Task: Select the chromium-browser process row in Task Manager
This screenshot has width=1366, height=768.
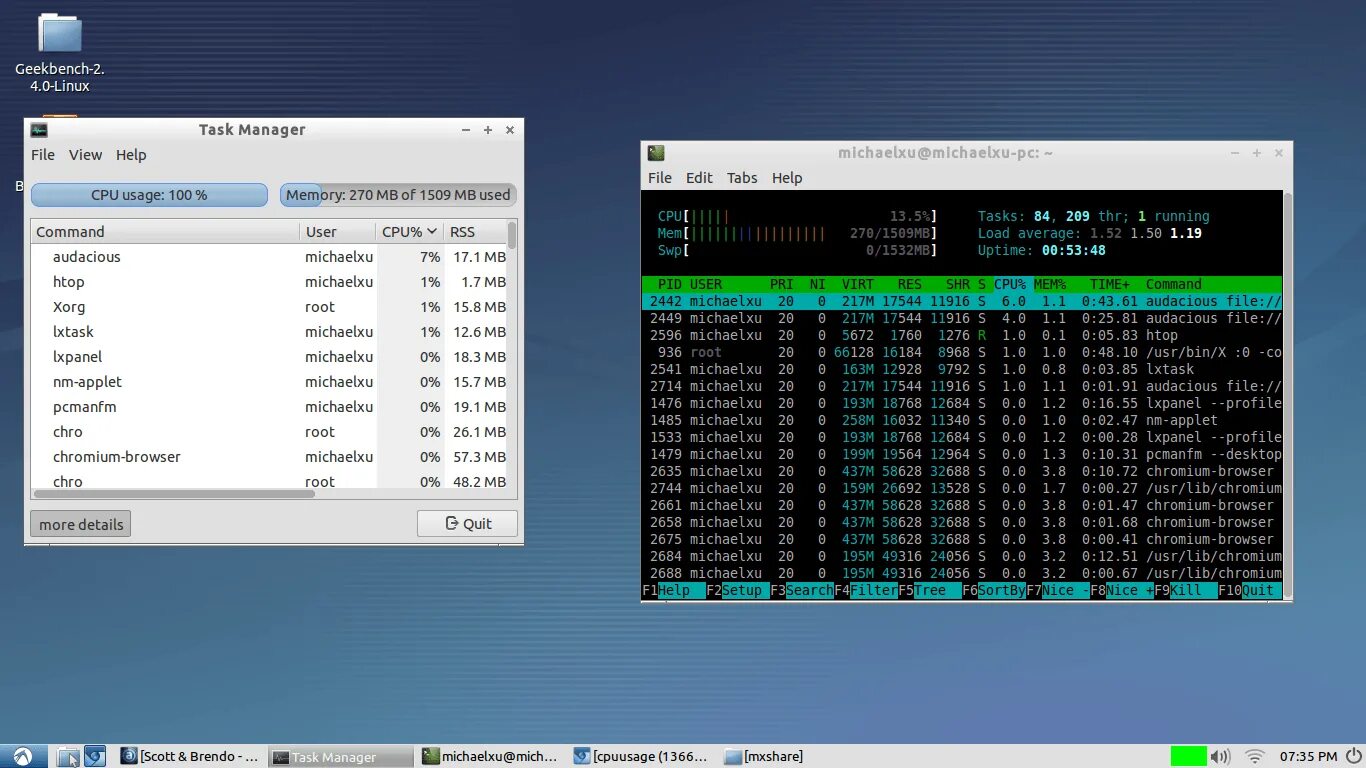Action: pos(270,457)
